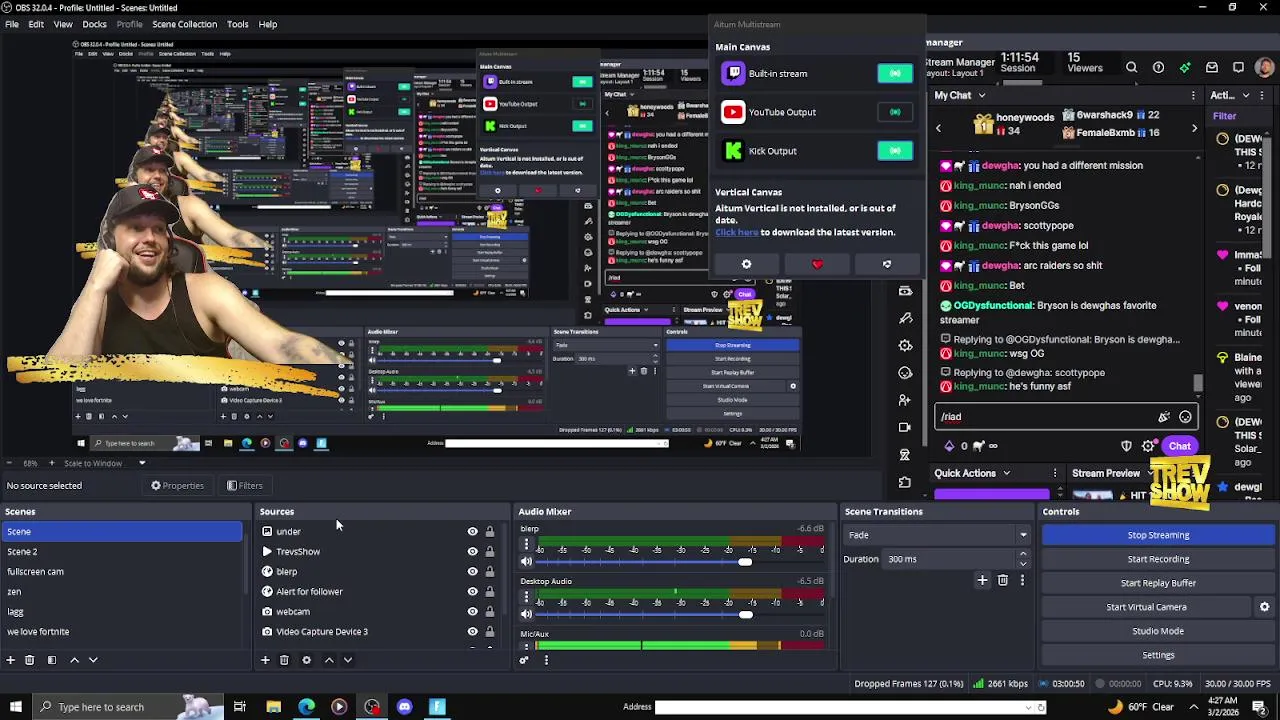Move scene up arrow in Scenes dock
This screenshot has width=1280, height=720.
pos(74,660)
